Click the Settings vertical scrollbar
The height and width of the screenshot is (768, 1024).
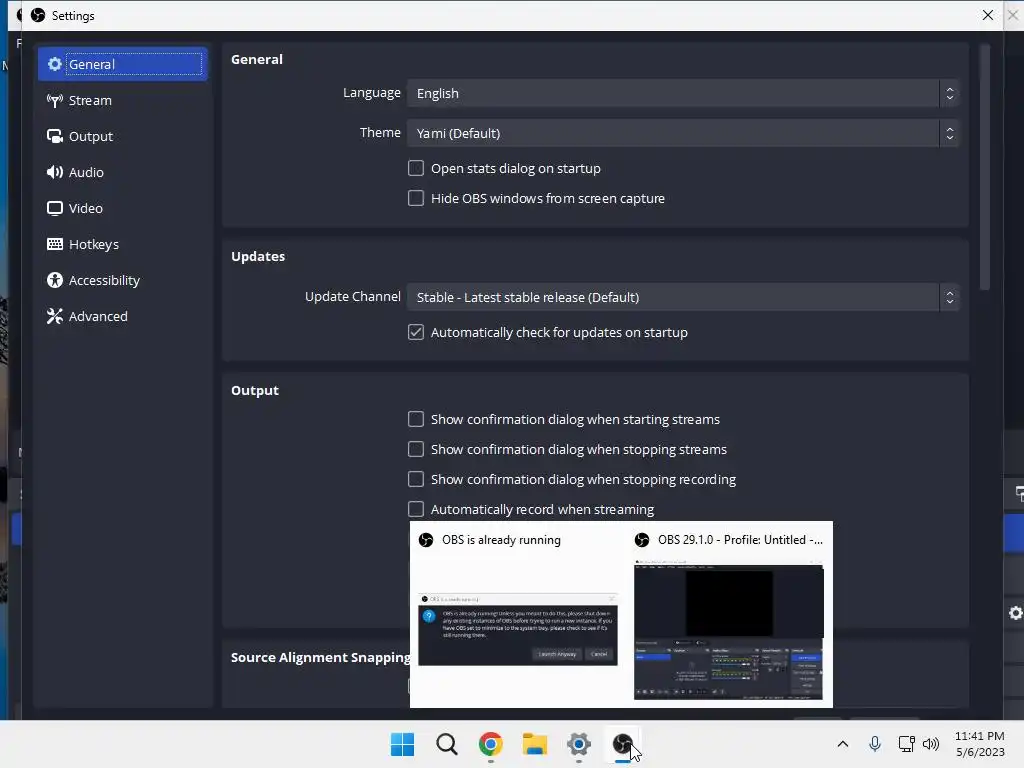point(985,167)
